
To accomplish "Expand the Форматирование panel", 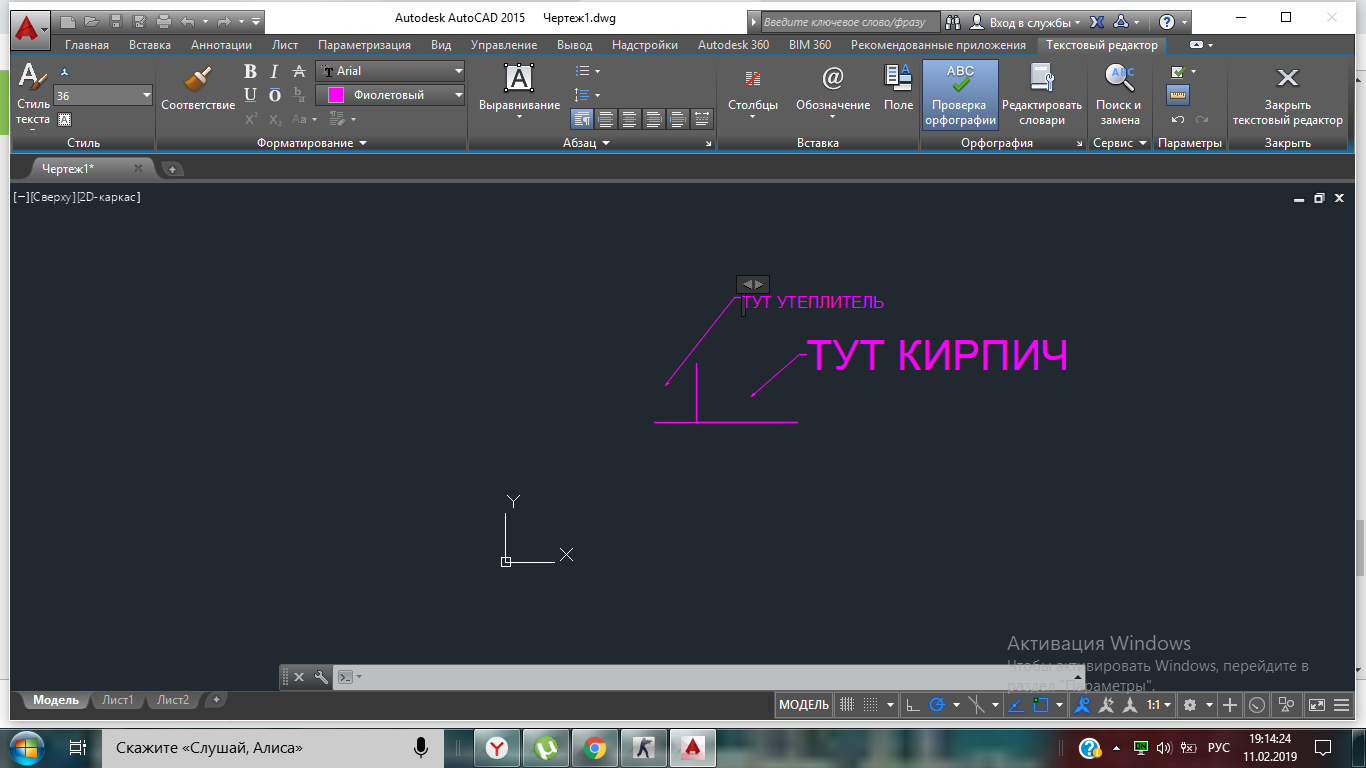I will click(312, 143).
